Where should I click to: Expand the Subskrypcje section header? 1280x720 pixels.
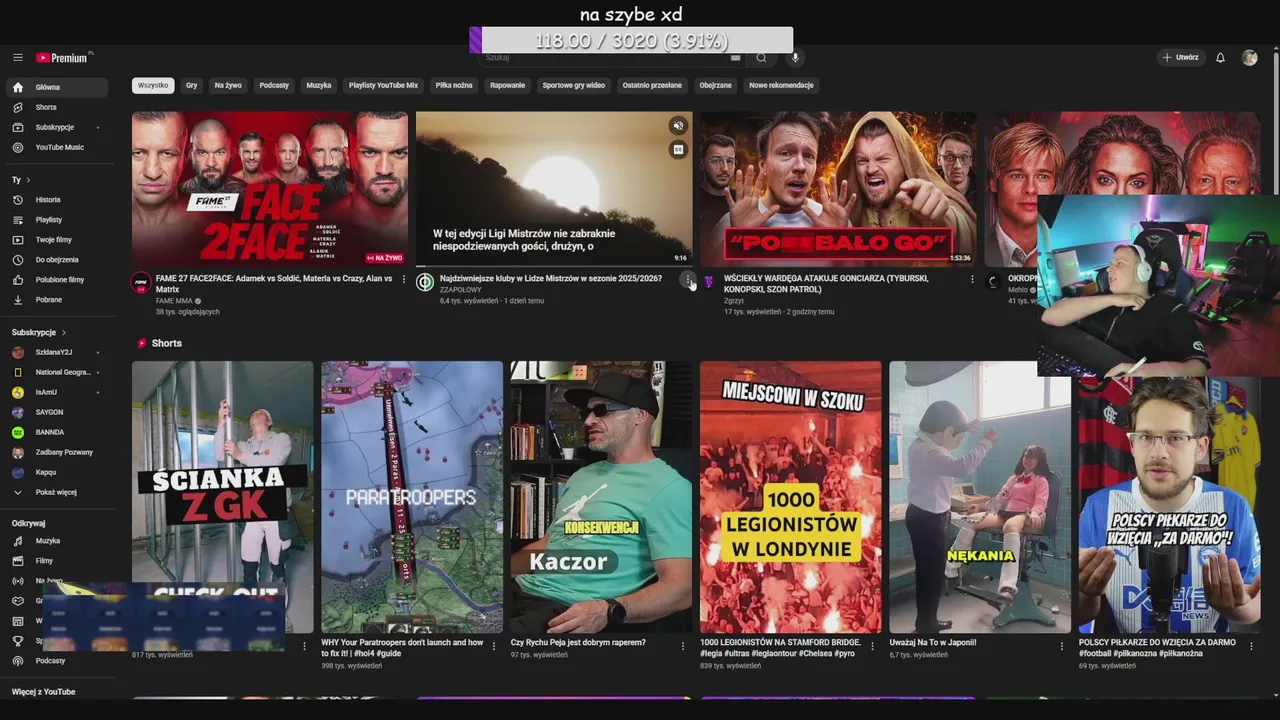(x=39, y=332)
